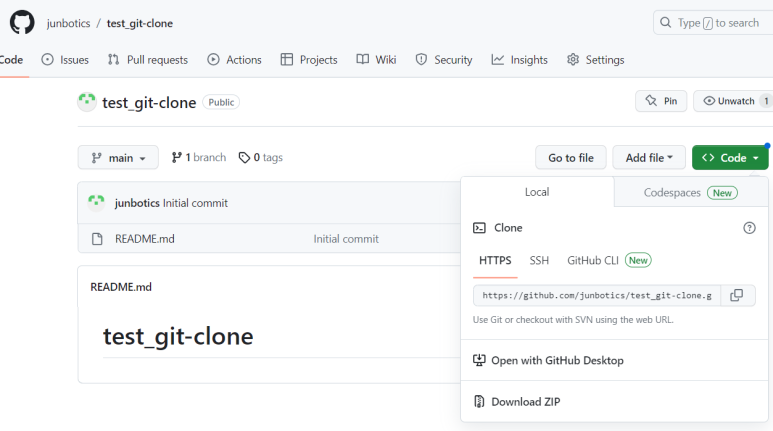Select the Local tab in clone panel
Viewport: 773px width, 431px height.
click(537, 192)
